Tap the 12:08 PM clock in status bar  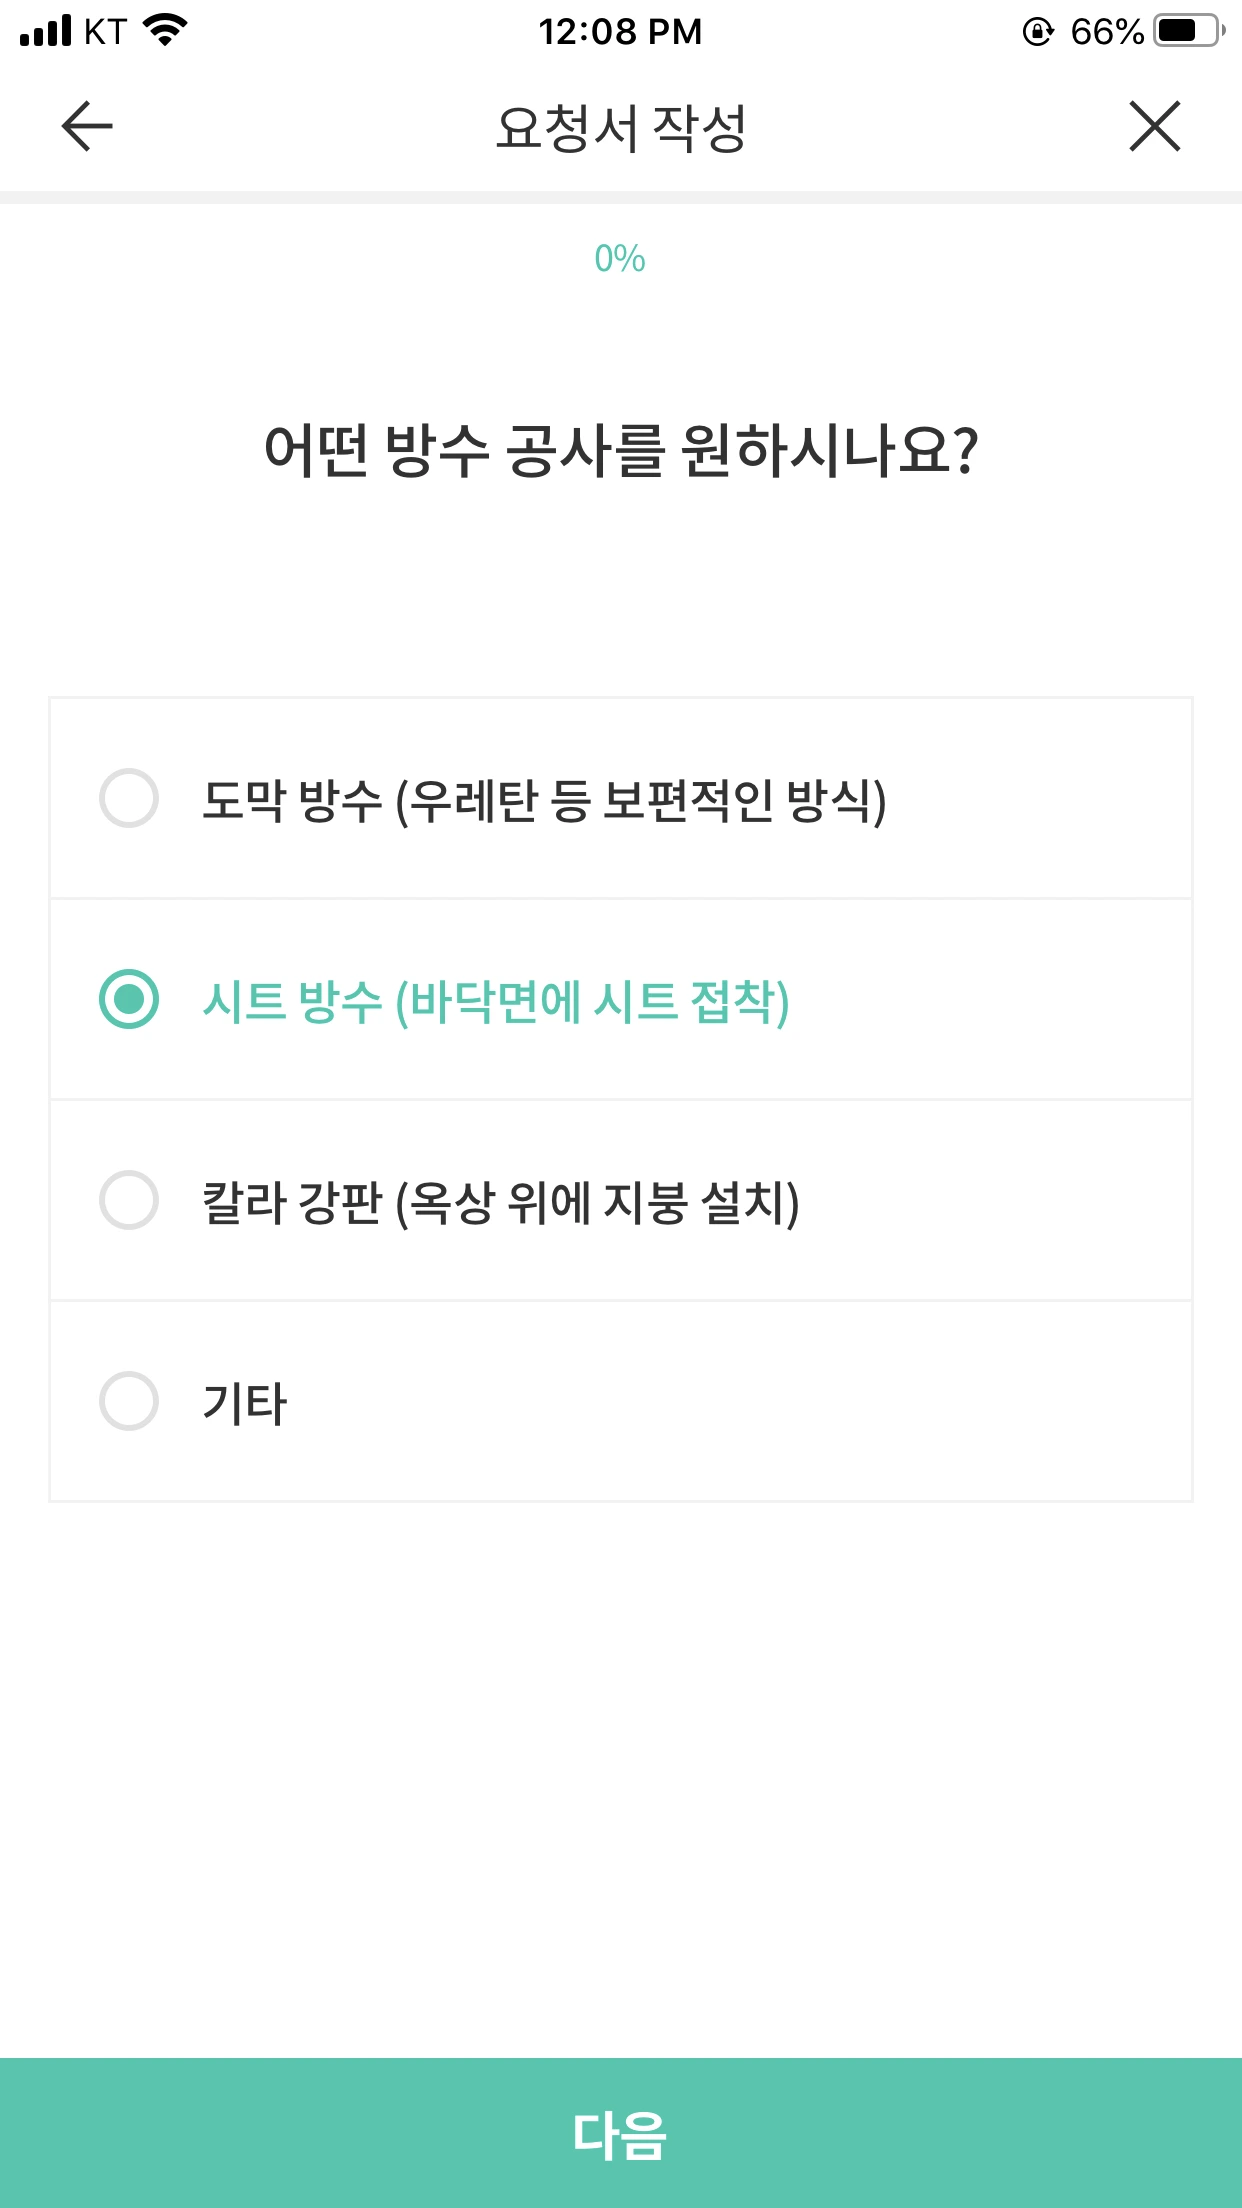point(620,32)
